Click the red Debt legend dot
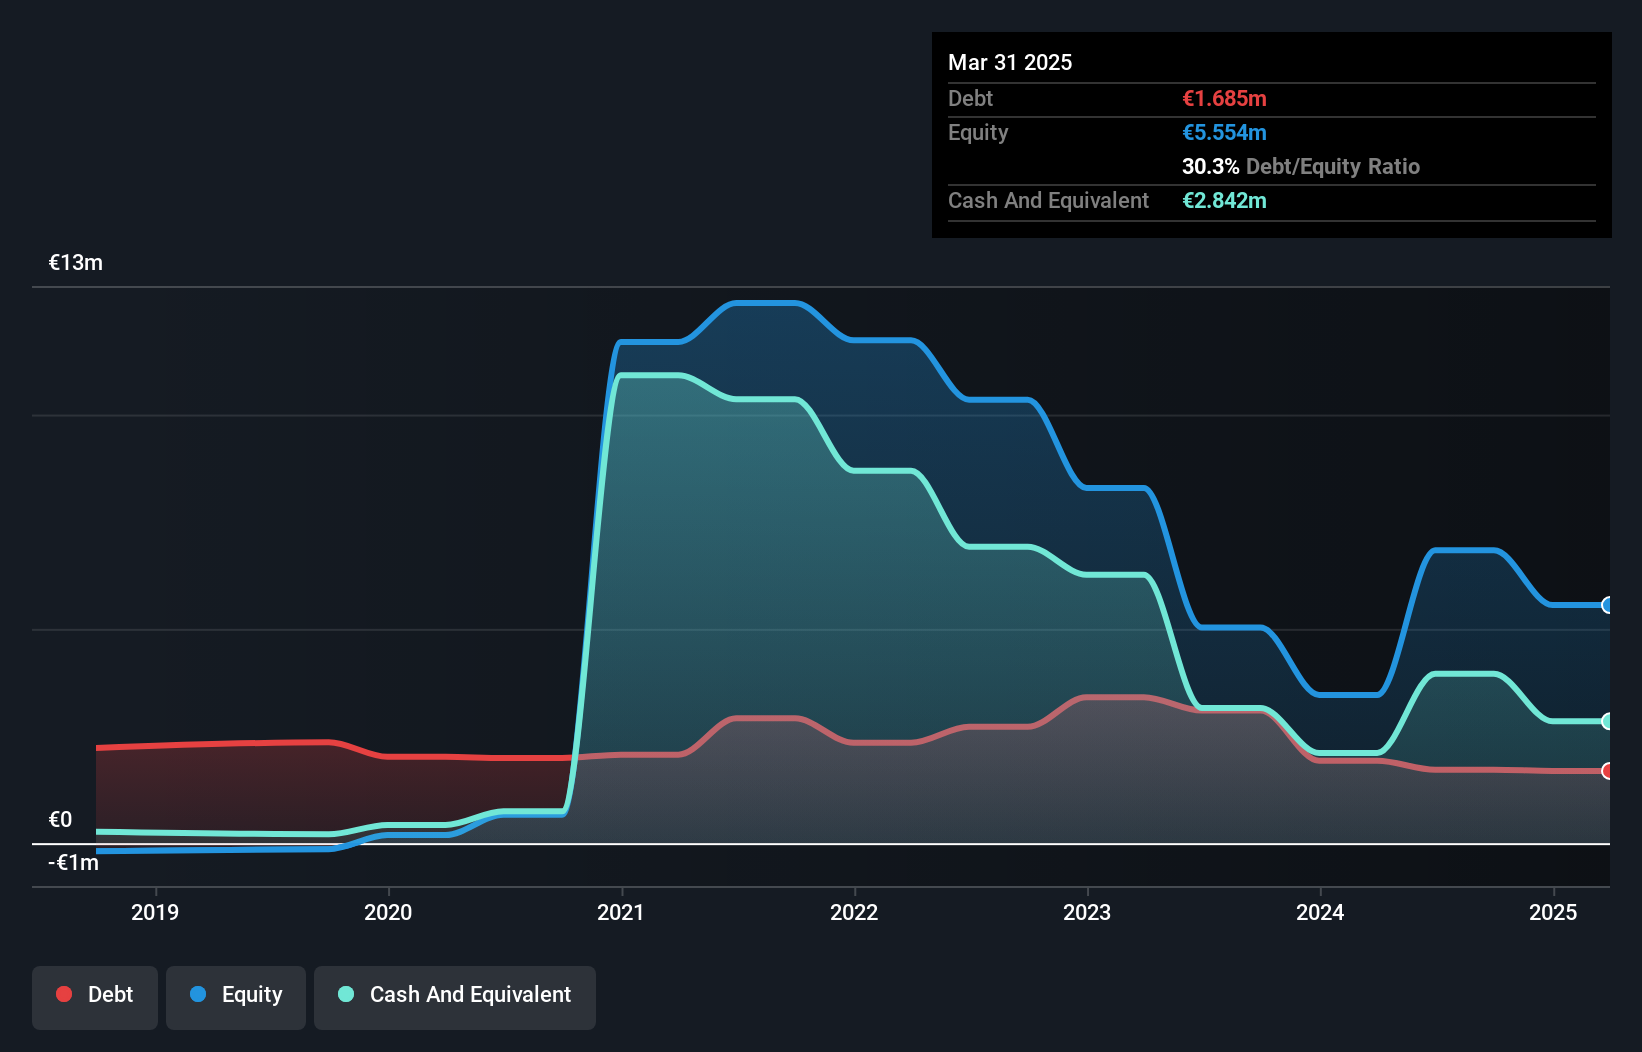1642x1052 pixels. (x=63, y=994)
